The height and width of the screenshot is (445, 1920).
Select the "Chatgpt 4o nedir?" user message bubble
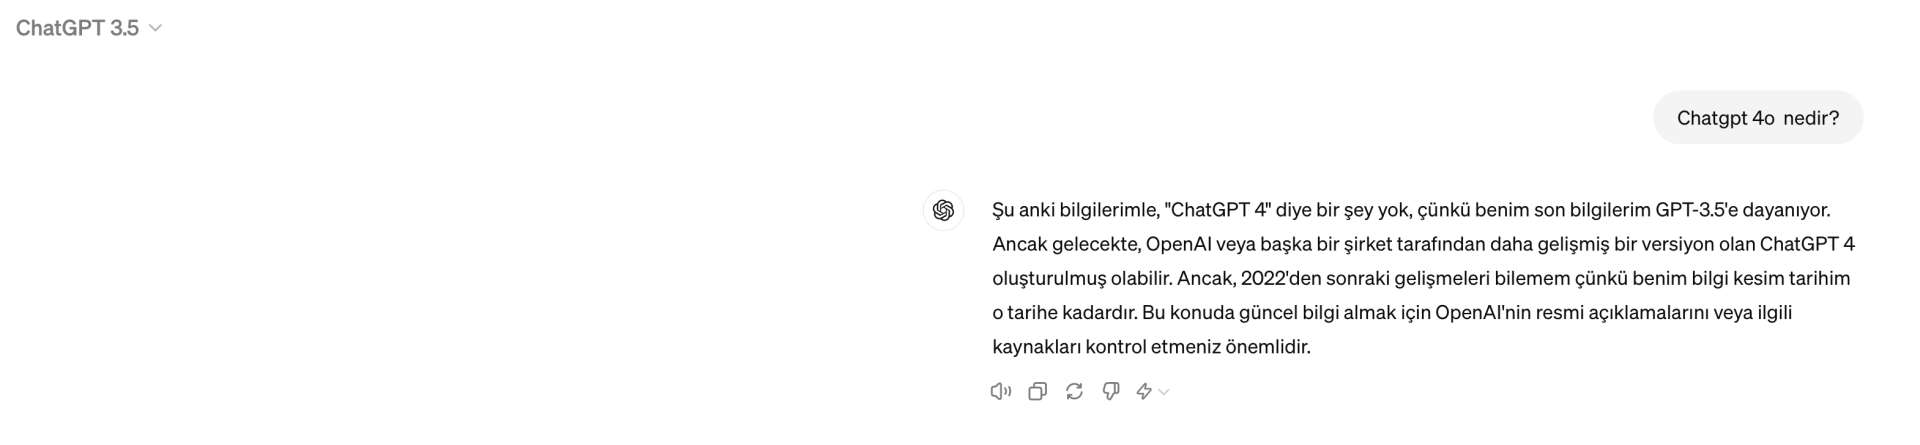(1758, 118)
